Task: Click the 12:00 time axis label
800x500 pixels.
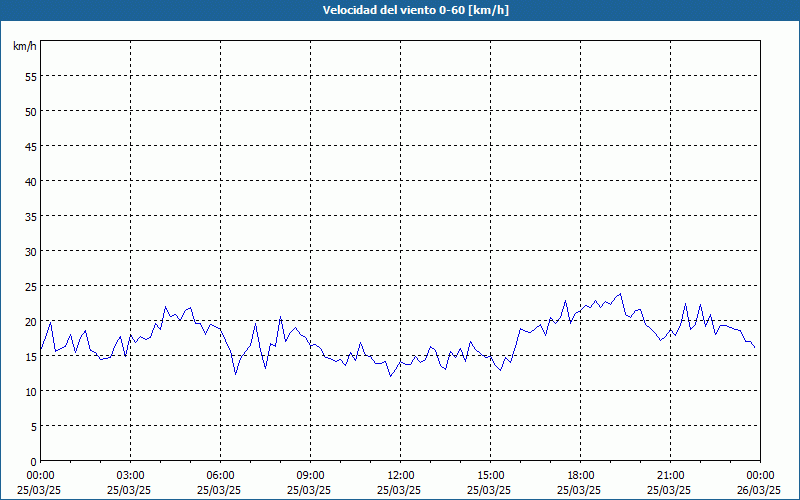Action: tap(401, 476)
